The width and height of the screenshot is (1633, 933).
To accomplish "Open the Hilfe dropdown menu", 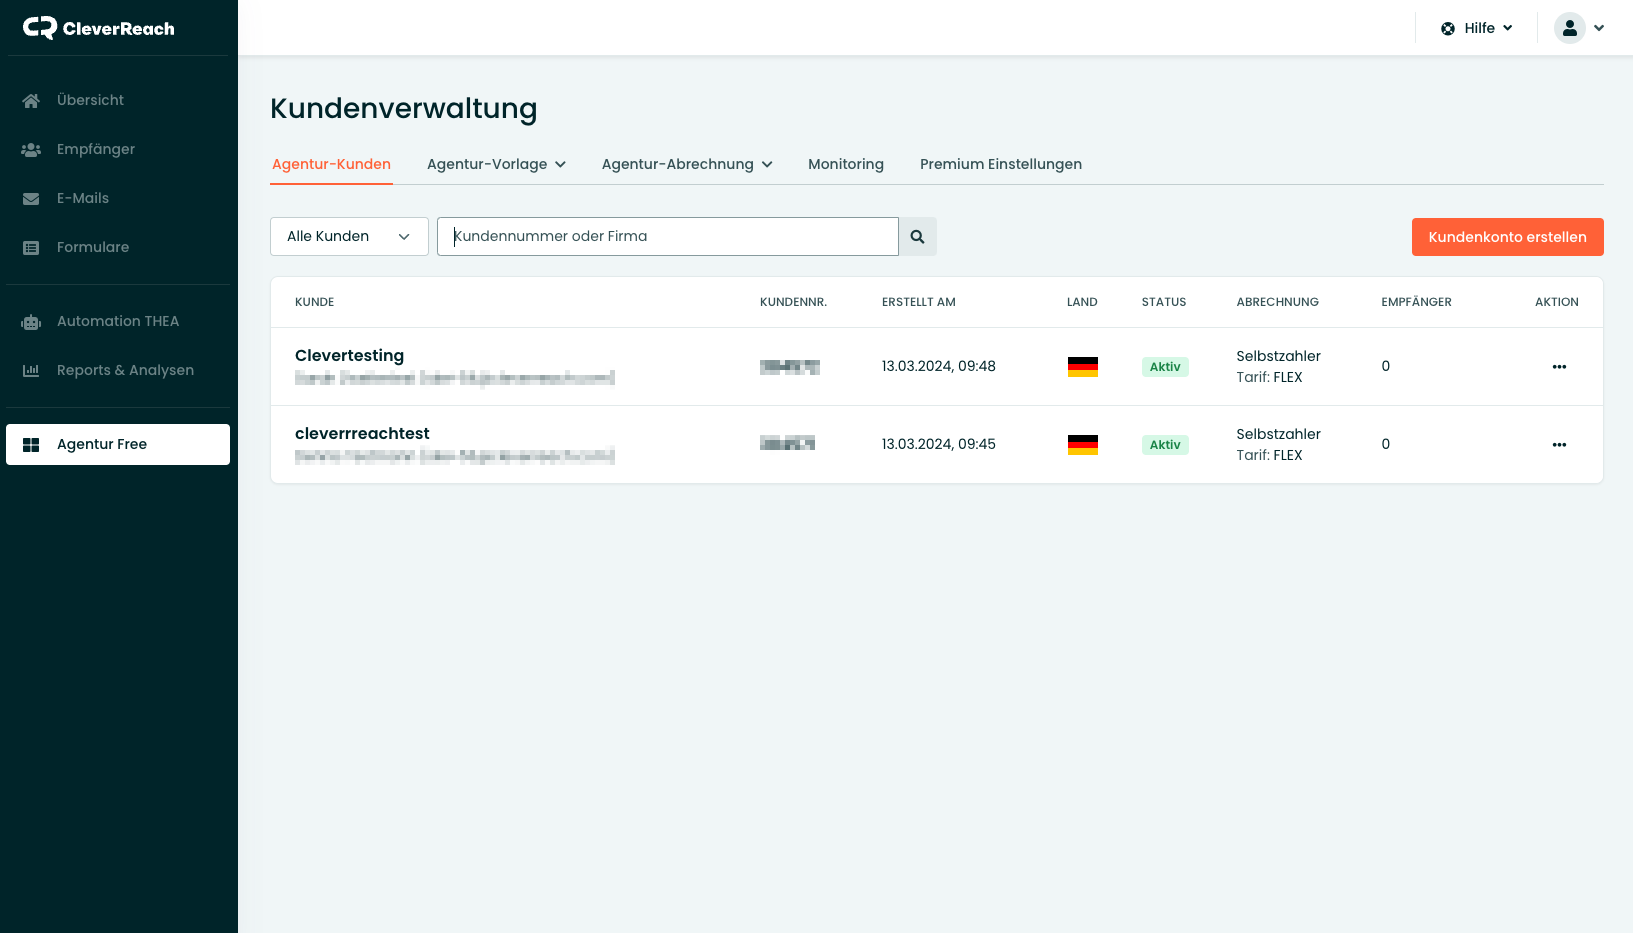I will coord(1477,28).
